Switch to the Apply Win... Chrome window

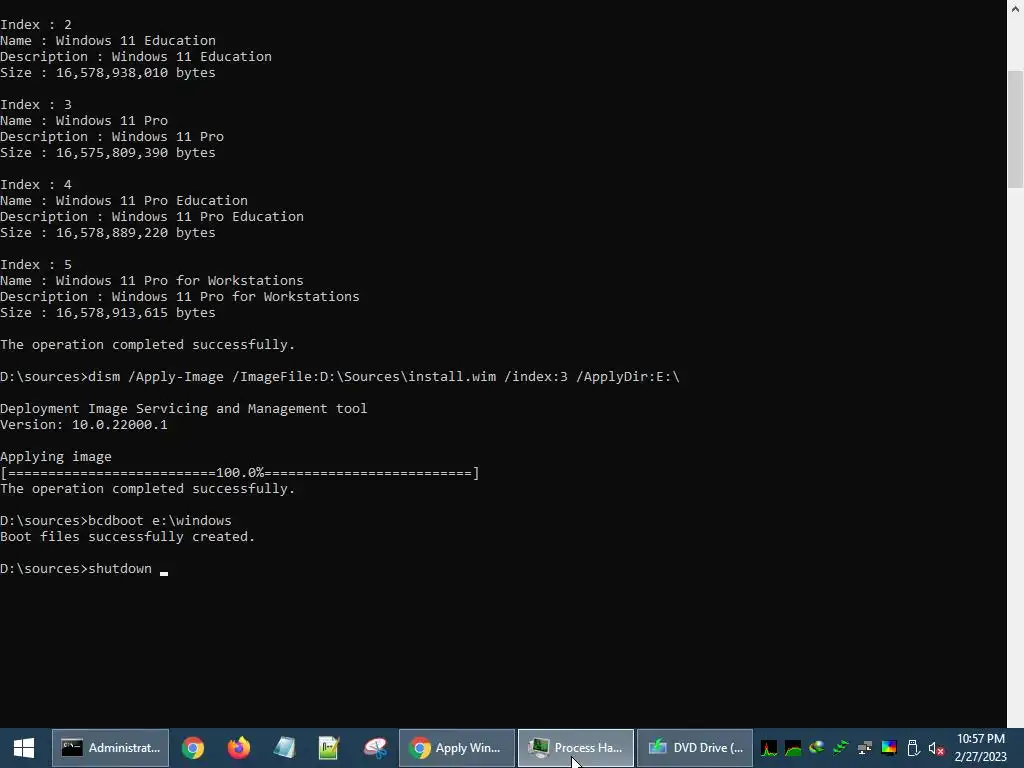pos(456,748)
